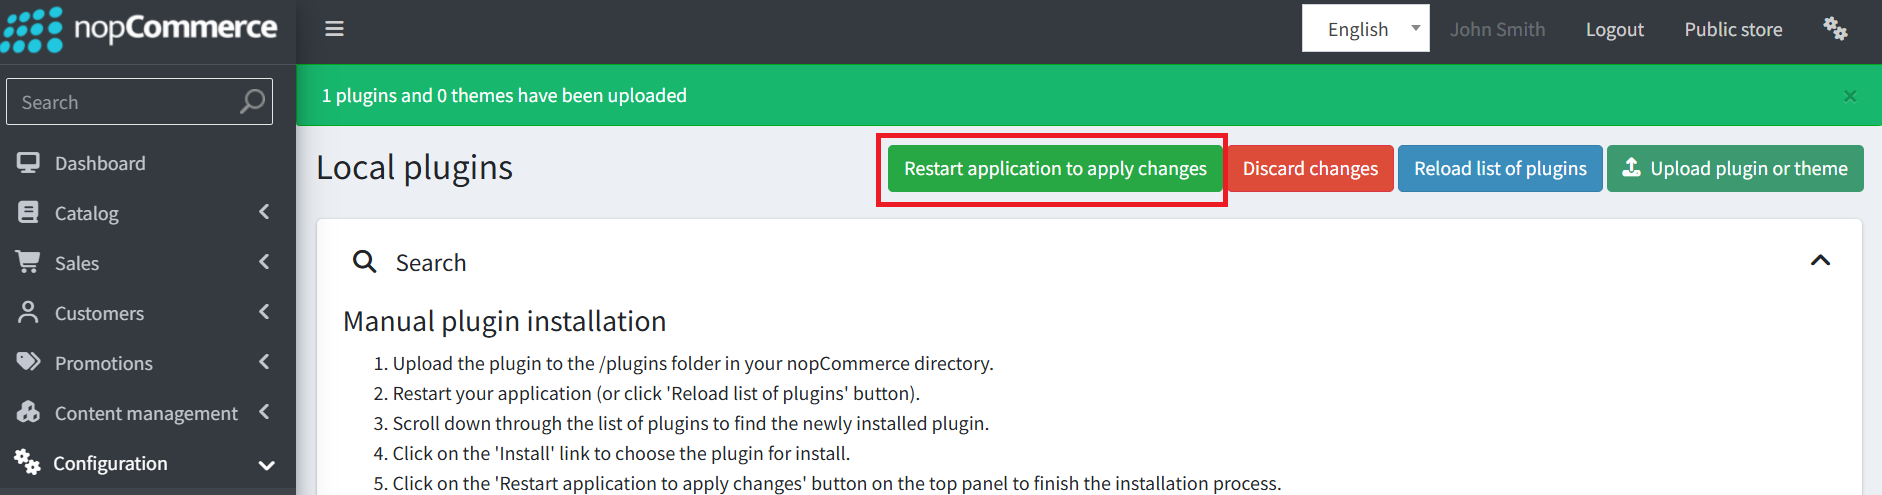The image size is (1882, 495).
Task: Click step "Click on the 'Install' link"
Action: [x=621, y=454]
